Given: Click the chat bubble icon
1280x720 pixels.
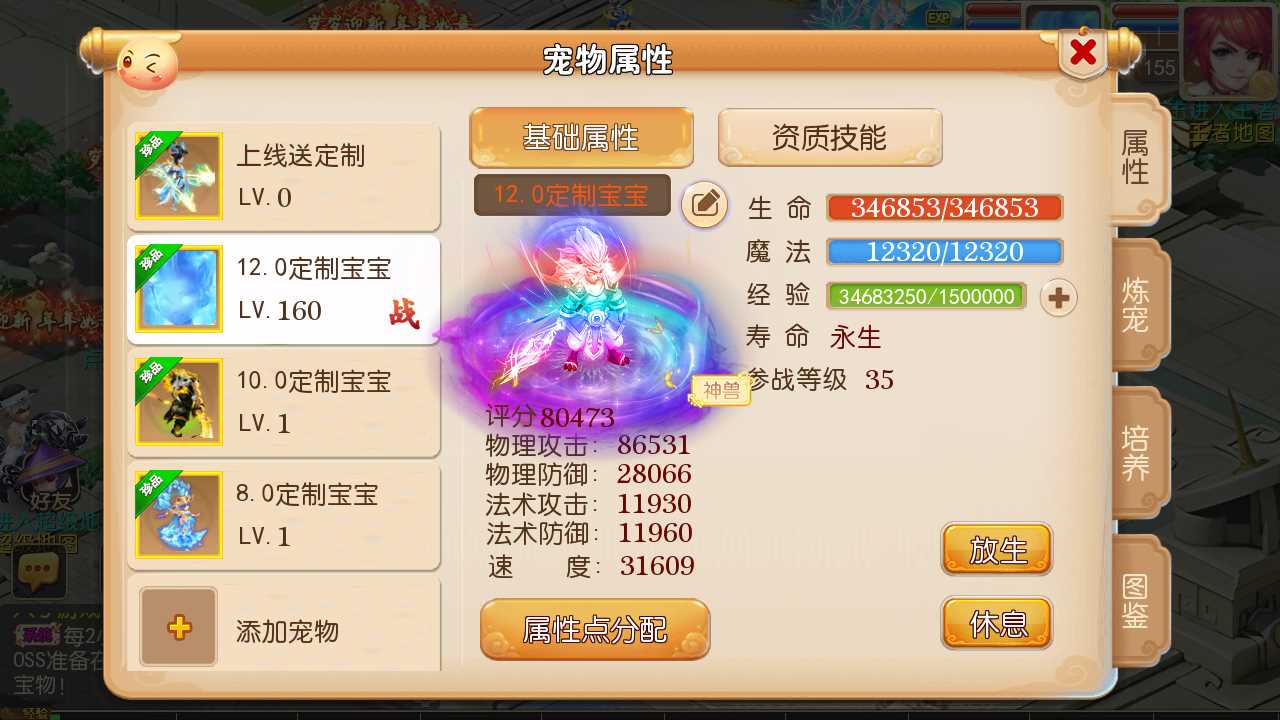Looking at the screenshot, I should (x=39, y=571).
